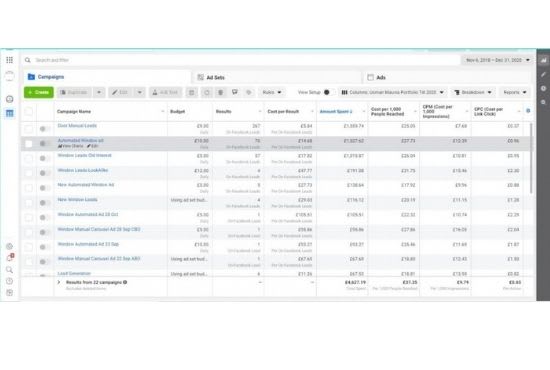Viewport: 550px width, 370px height.
Task: Click the A/B Test button
Action: (166, 92)
